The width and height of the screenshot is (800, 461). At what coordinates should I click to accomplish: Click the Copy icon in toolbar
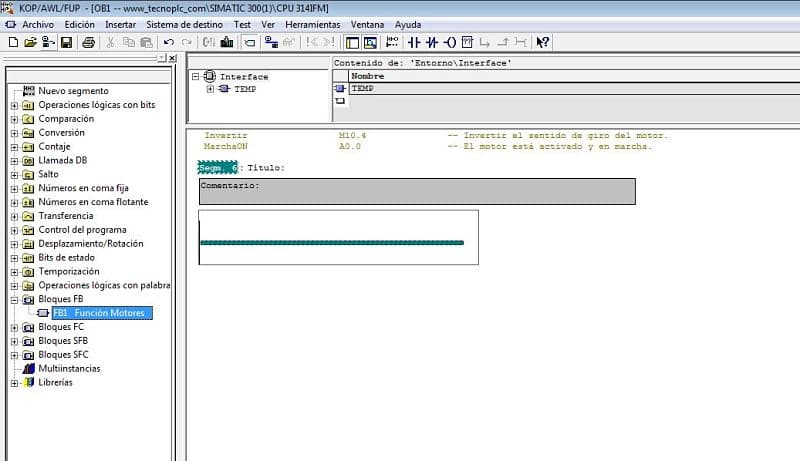tap(129, 42)
